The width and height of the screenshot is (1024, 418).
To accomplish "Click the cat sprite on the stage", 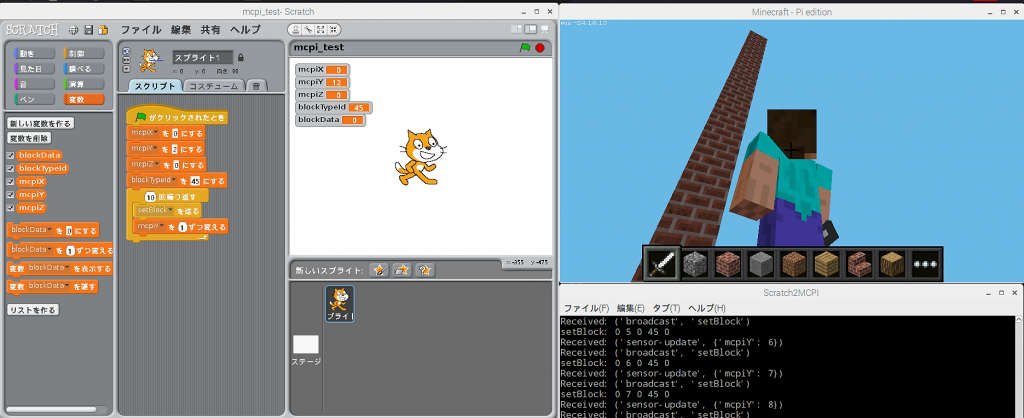I will click(420, 157).
